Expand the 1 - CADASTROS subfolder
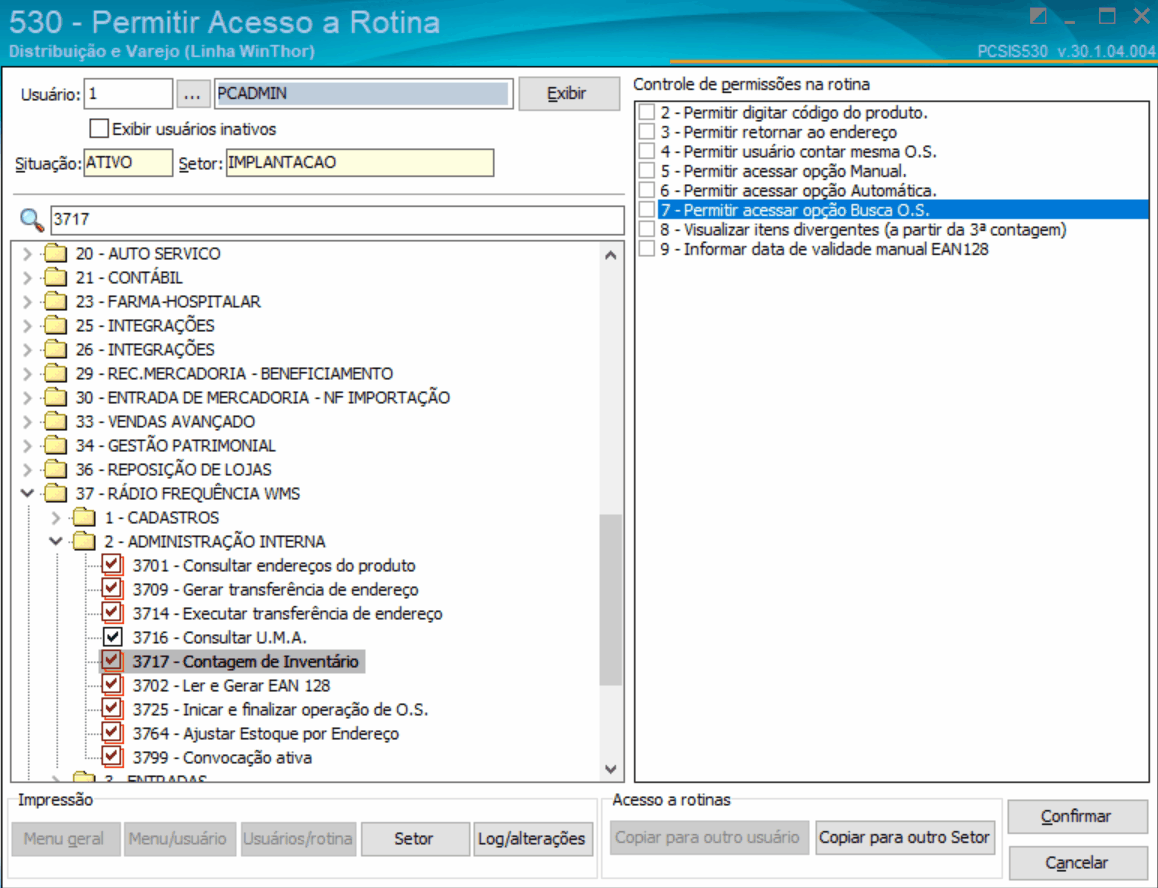The image size is (1158, 888). click(x=55, y=518)
